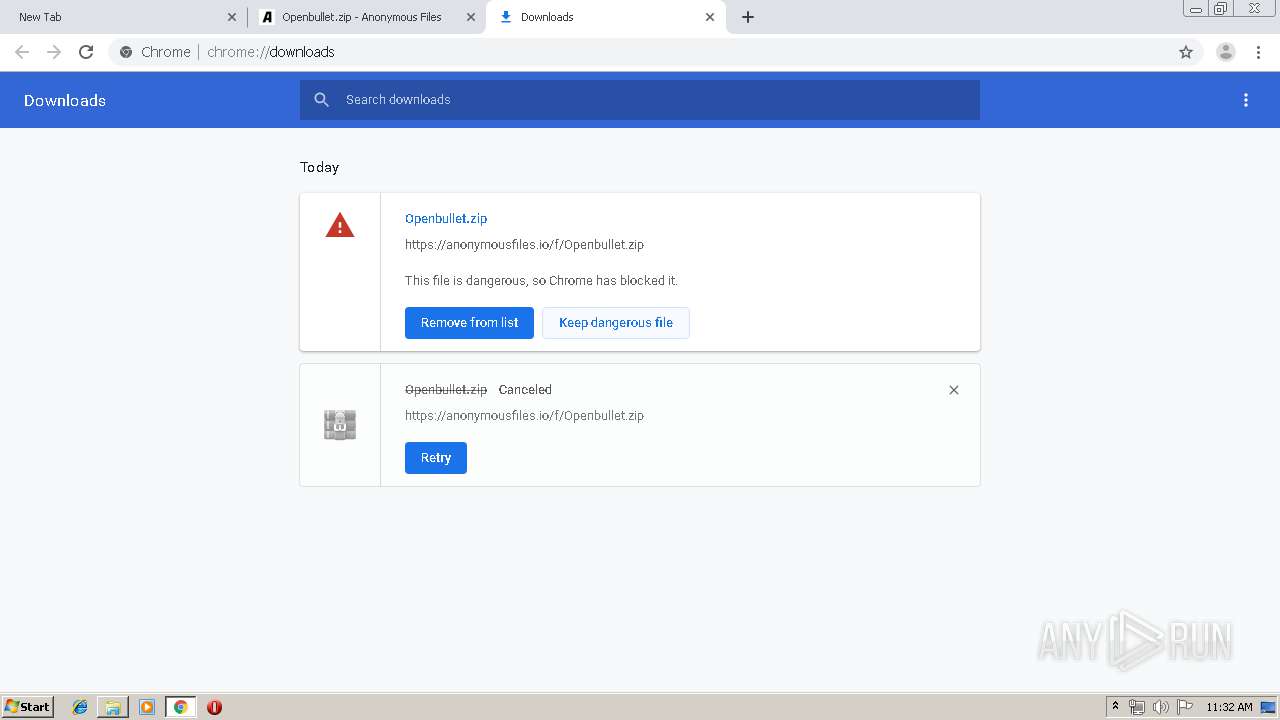
Task: Close the Anonymous Files tab
Action: [471, 17]
